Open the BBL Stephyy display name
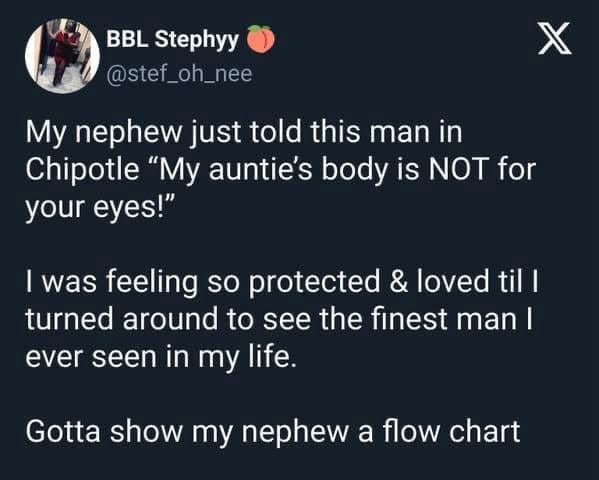Image resolution: width=599 pixels, height=480 pixels. click(173, 39)
